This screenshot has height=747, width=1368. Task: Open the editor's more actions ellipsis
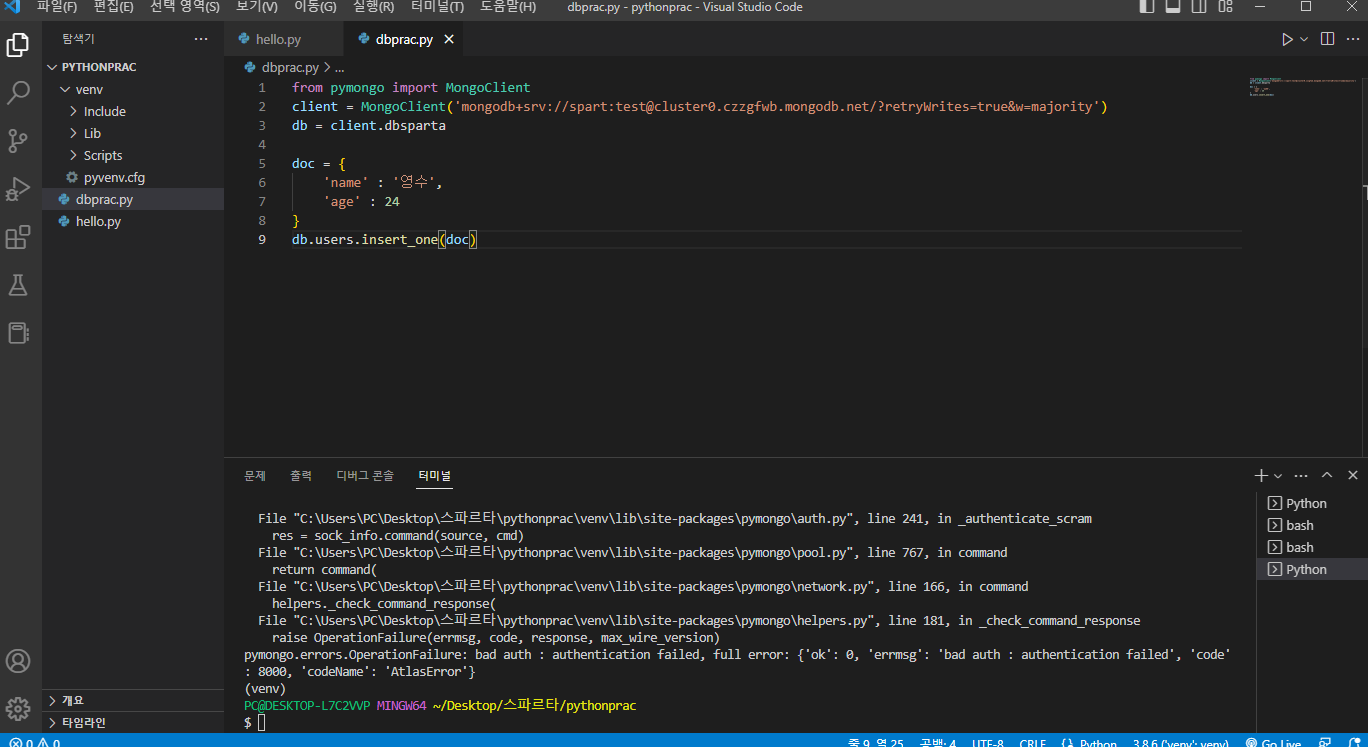[x=1352, y=40]
